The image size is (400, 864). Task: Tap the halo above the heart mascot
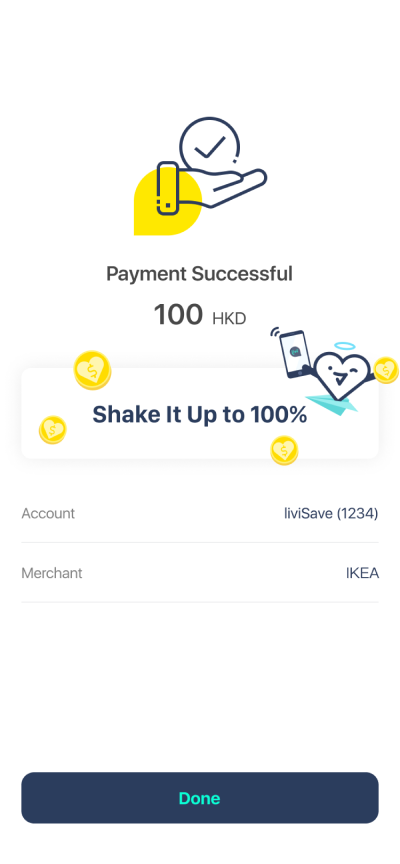(345, 347)
